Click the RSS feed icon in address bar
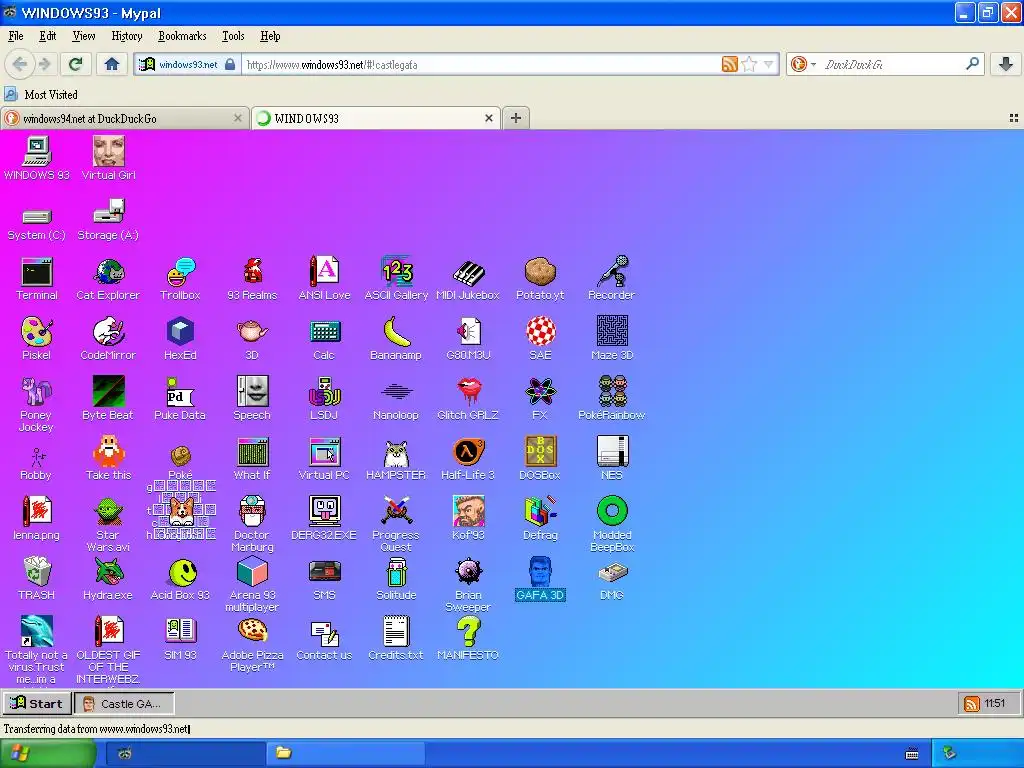1024x768 pixels. click(729, 64)
